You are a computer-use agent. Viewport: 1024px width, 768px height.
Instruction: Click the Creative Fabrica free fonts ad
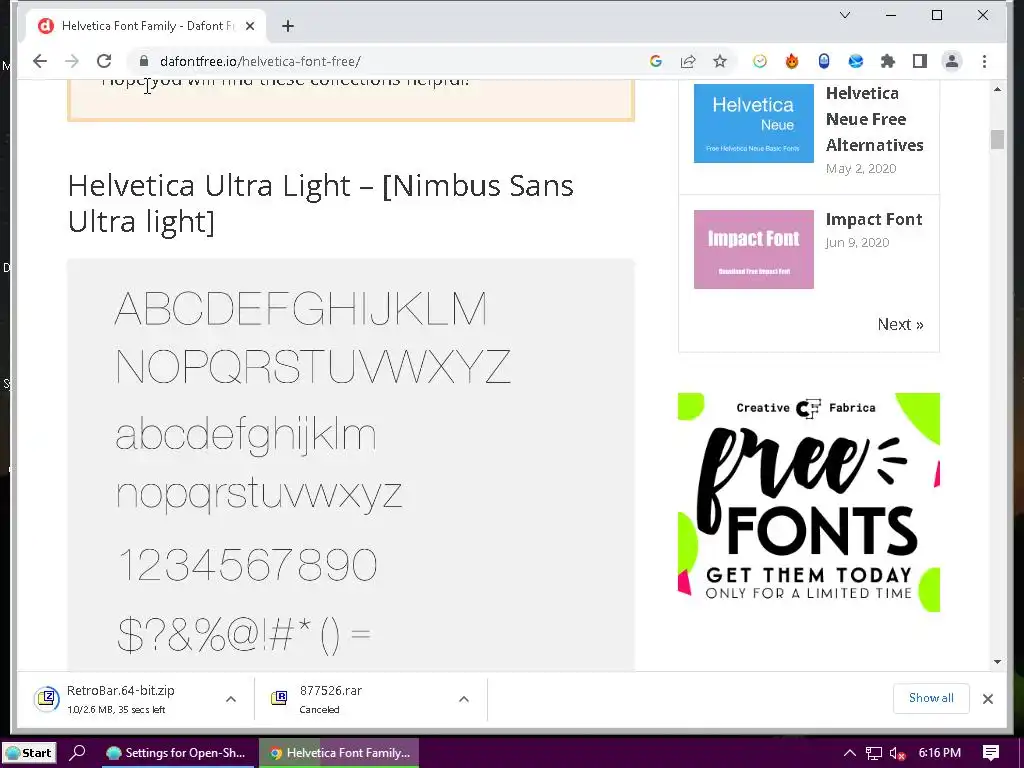click(x=808, y=502)
